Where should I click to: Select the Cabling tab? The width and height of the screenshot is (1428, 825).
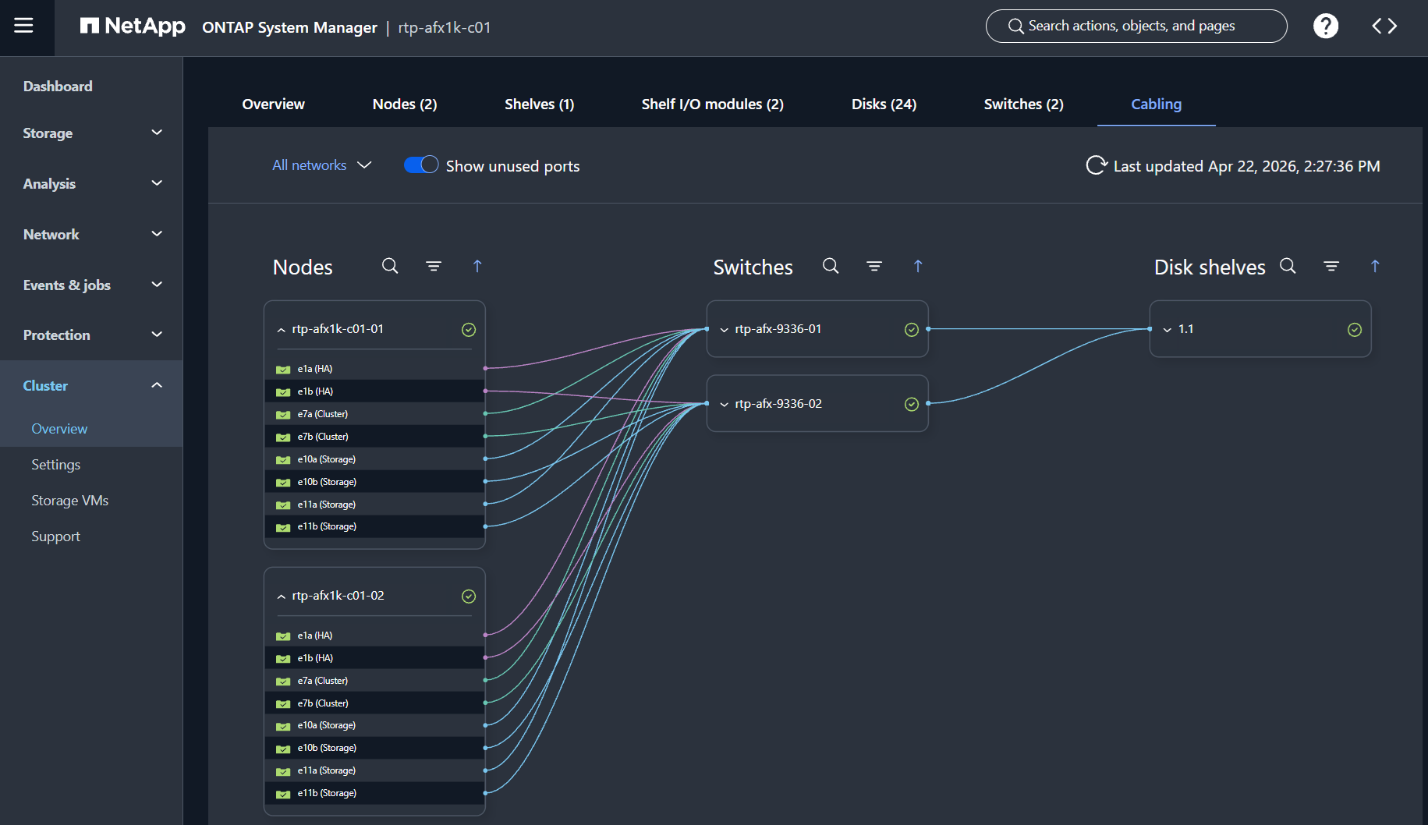coord(1156,104)
